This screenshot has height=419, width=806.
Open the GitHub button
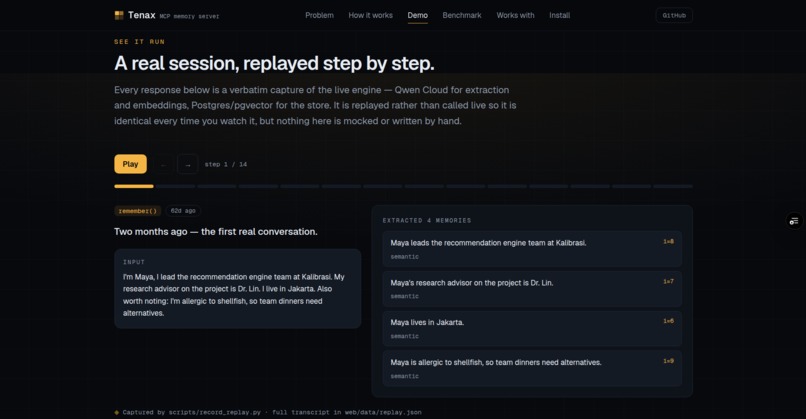674,15
